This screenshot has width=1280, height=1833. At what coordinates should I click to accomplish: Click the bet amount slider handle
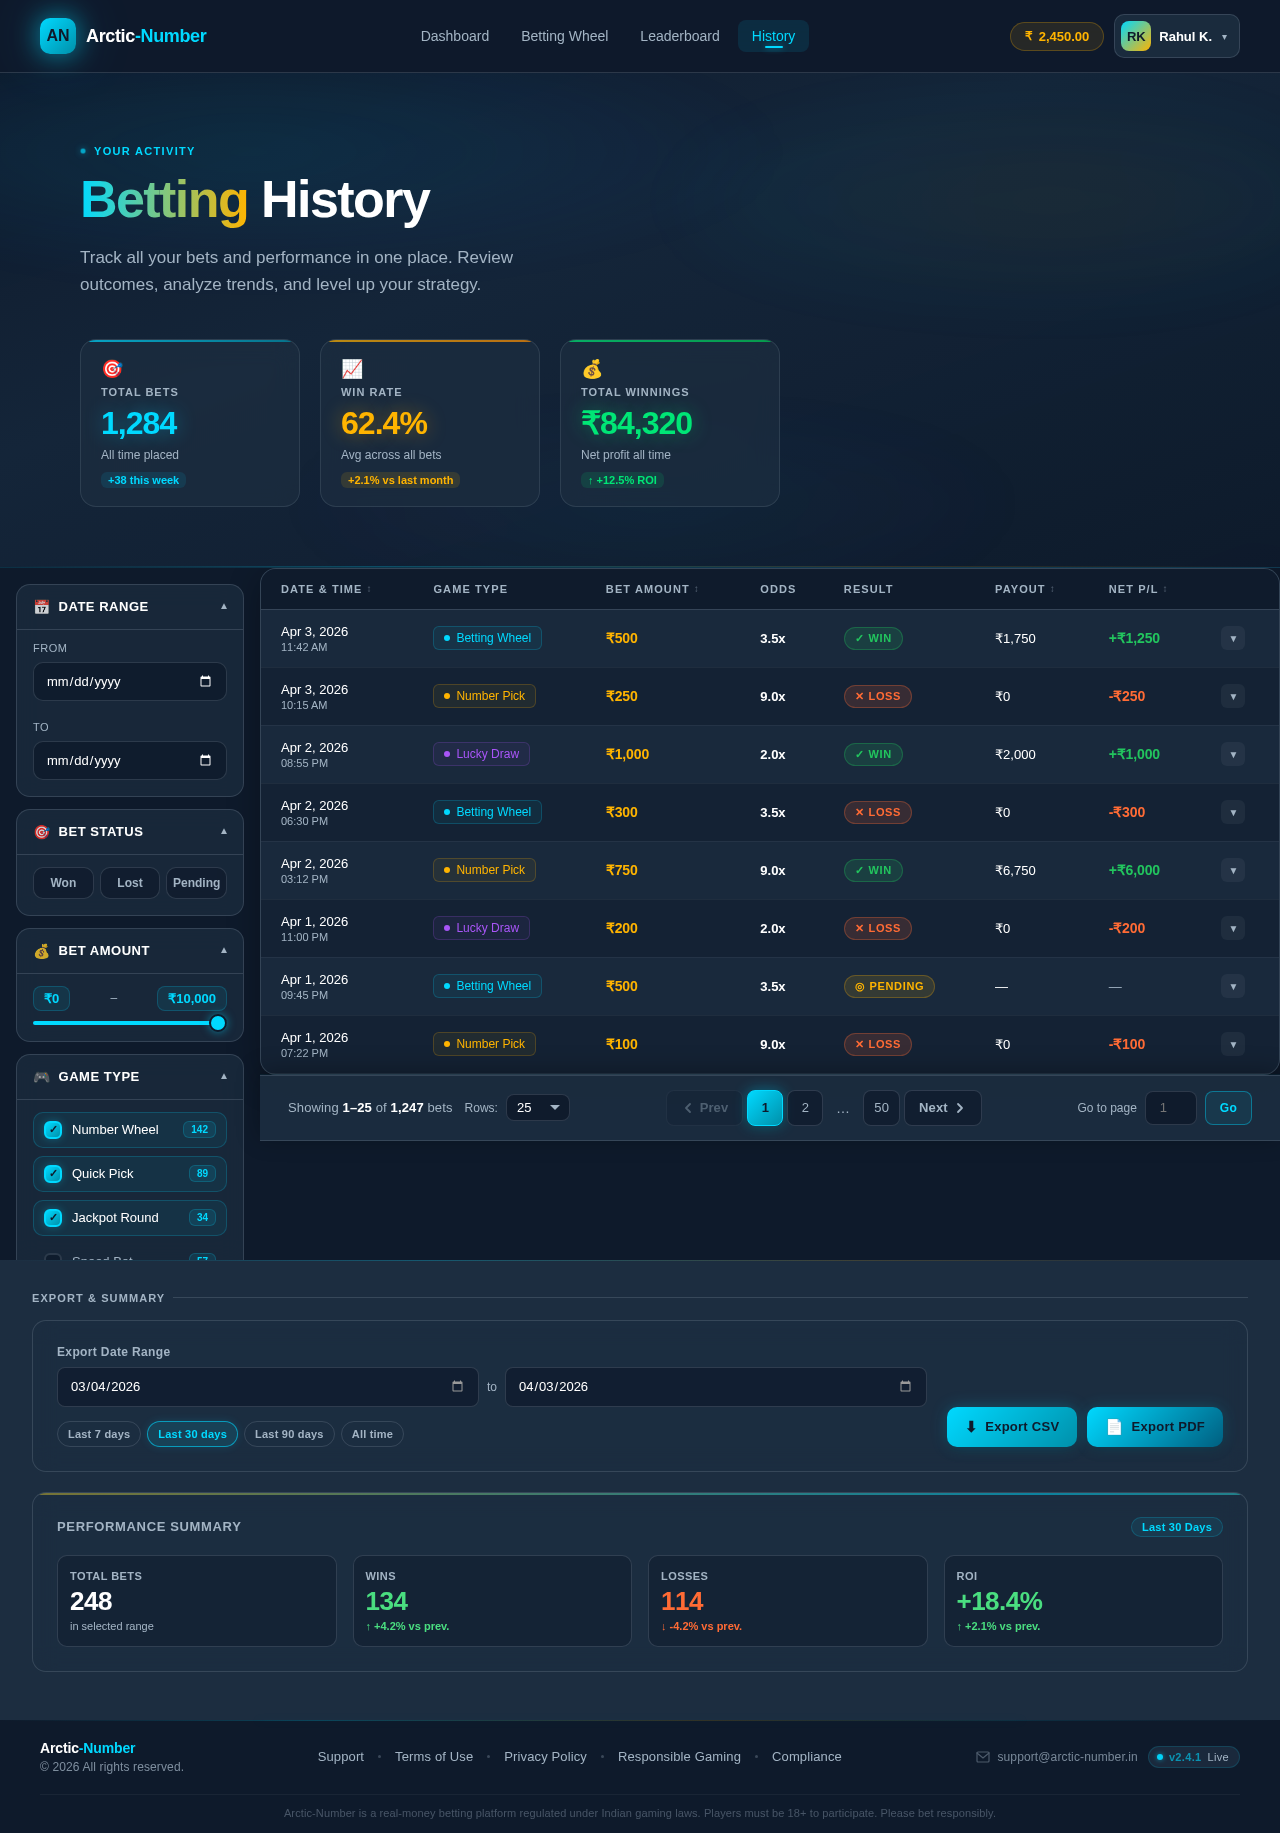[x=218, y=1023]
